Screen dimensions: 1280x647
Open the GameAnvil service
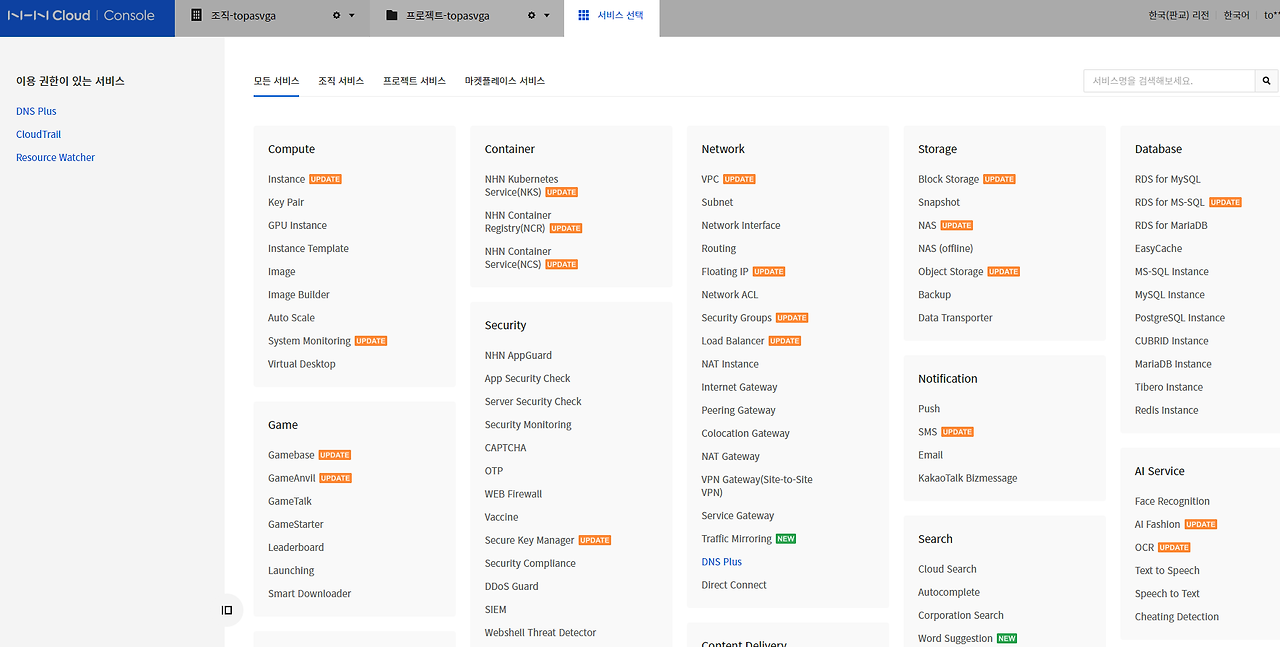[x=291, y=478]
